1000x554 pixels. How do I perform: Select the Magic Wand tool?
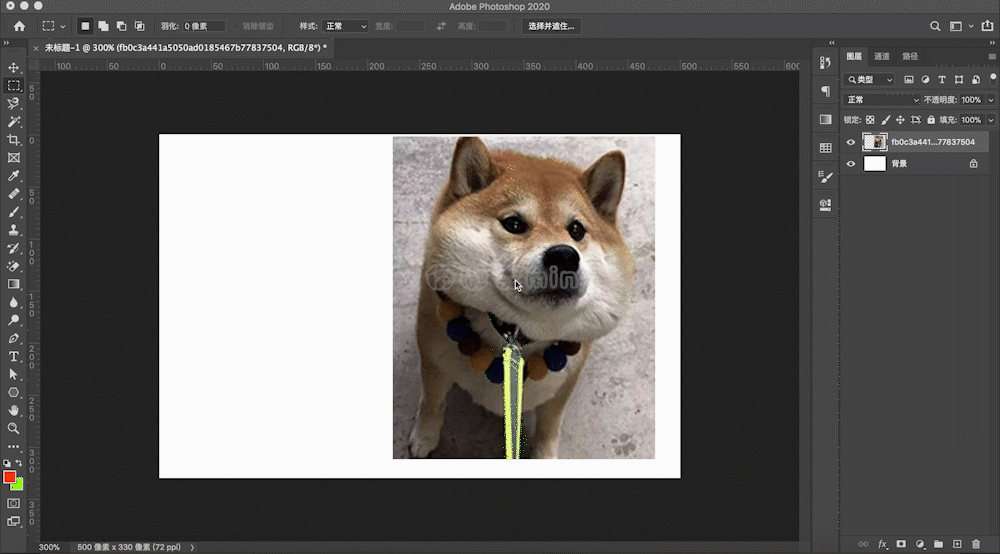[x=13, y=122]
